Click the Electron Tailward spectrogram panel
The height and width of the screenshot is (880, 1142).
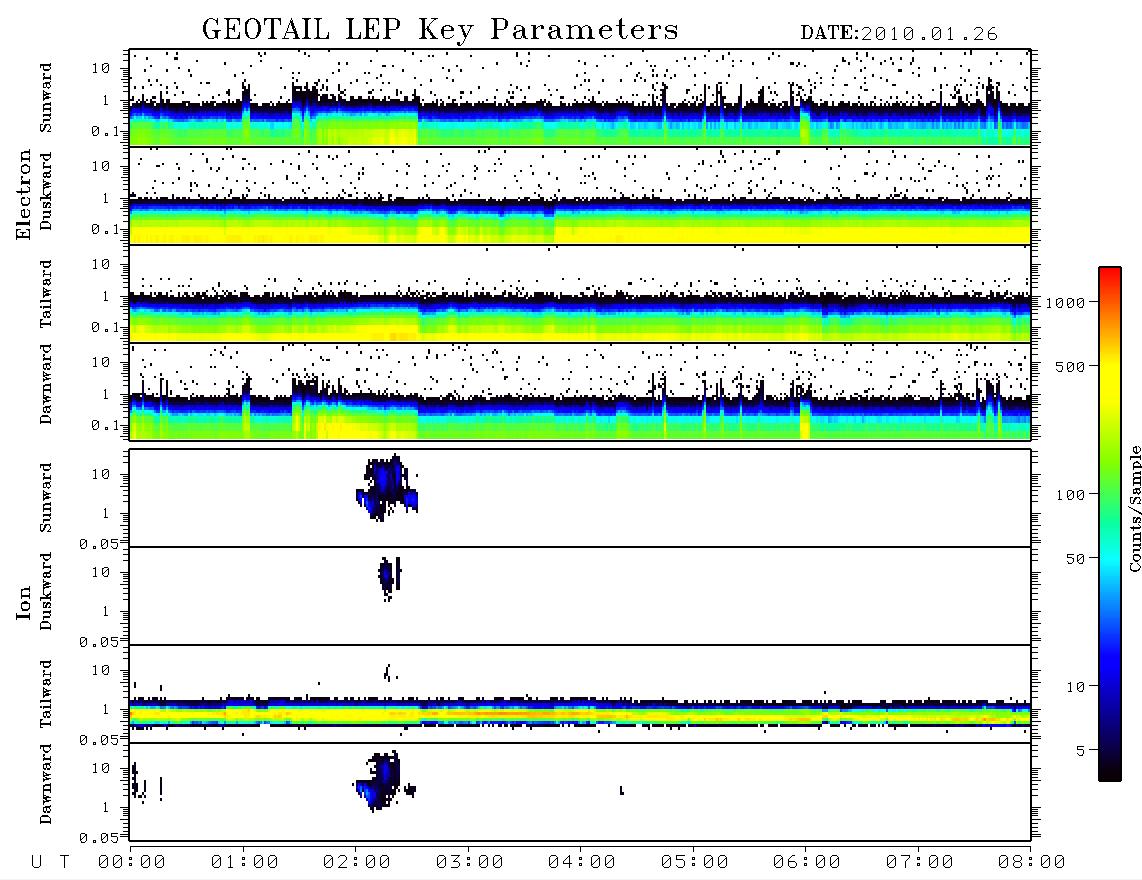click(x=580, y=294)
